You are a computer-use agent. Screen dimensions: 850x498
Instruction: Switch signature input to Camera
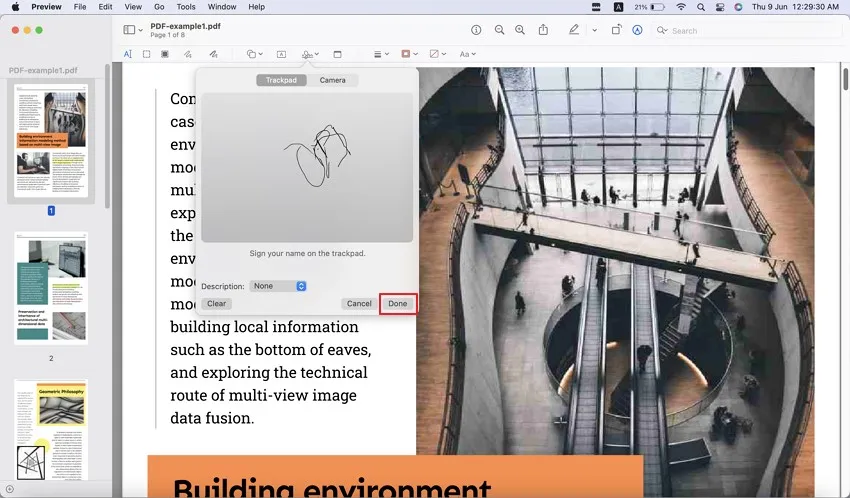click(x=333, y=80)
